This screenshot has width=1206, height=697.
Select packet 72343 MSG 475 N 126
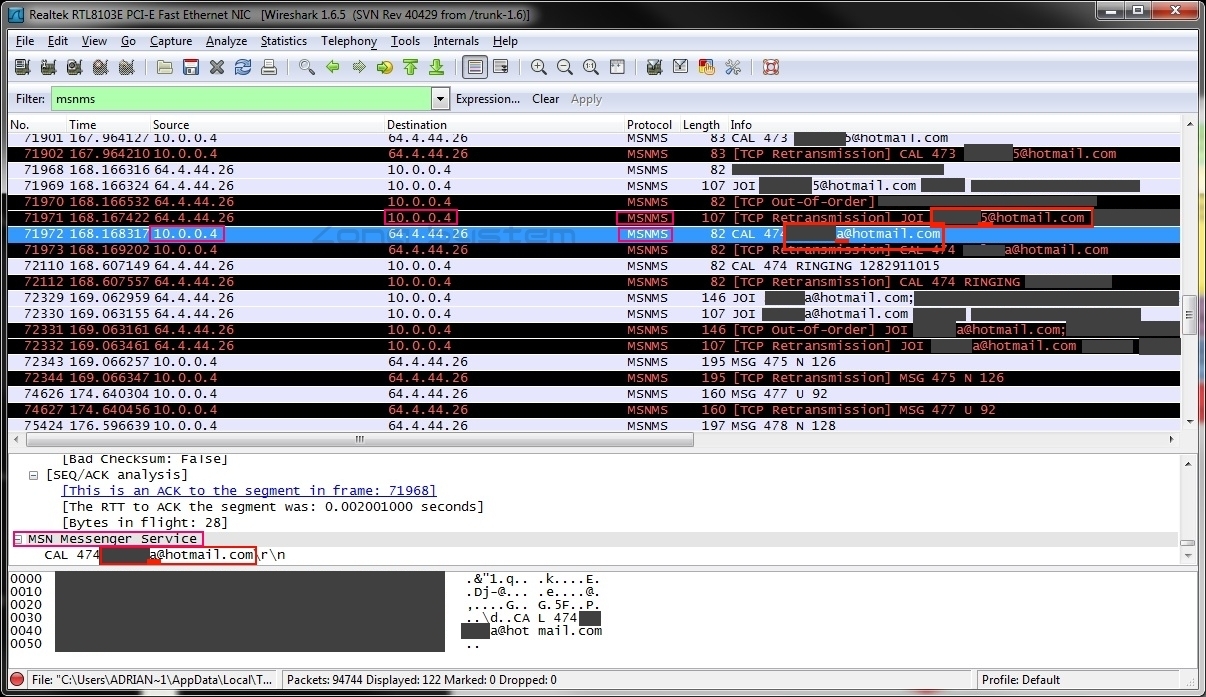click(x=594, y=362)
